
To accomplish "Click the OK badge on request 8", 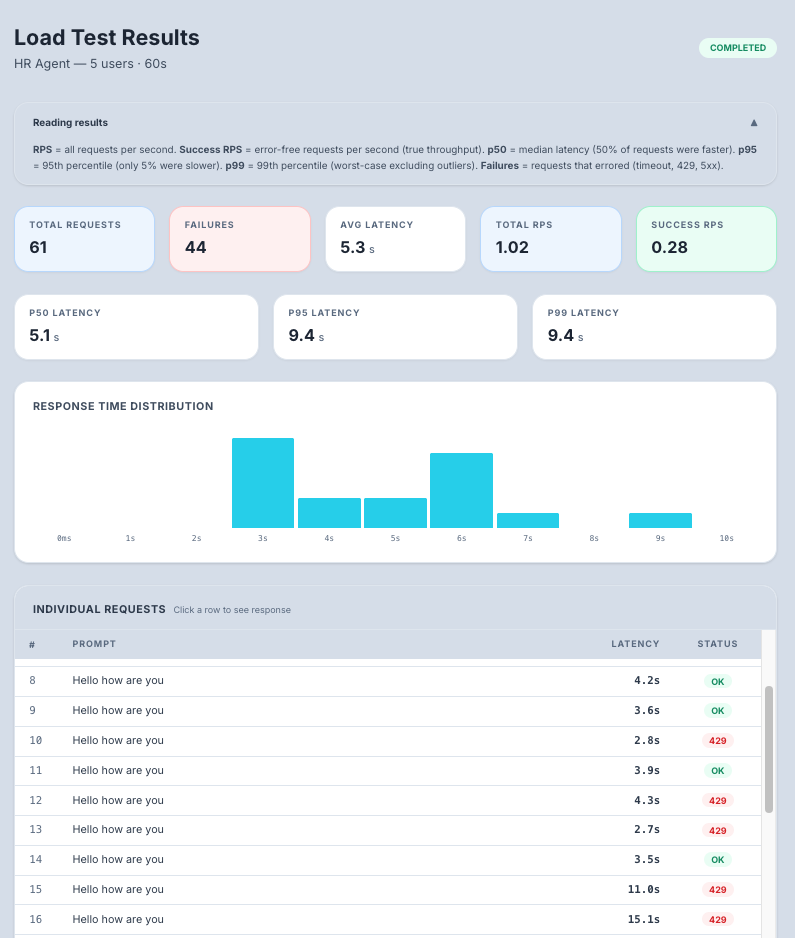I will pyautogui.click(x=718, y=681).
